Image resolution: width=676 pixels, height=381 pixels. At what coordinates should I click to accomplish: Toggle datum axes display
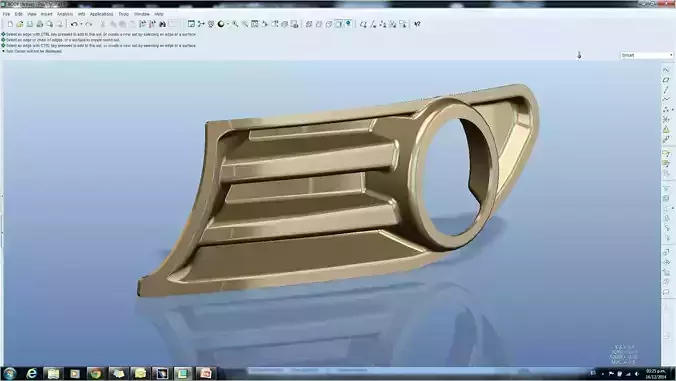point(373,24)
